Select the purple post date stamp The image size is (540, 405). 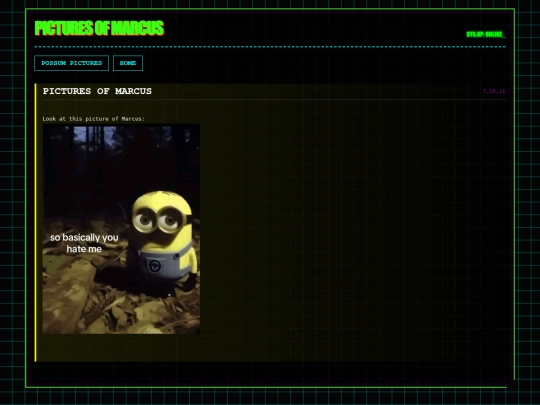[x=494, y=91]
